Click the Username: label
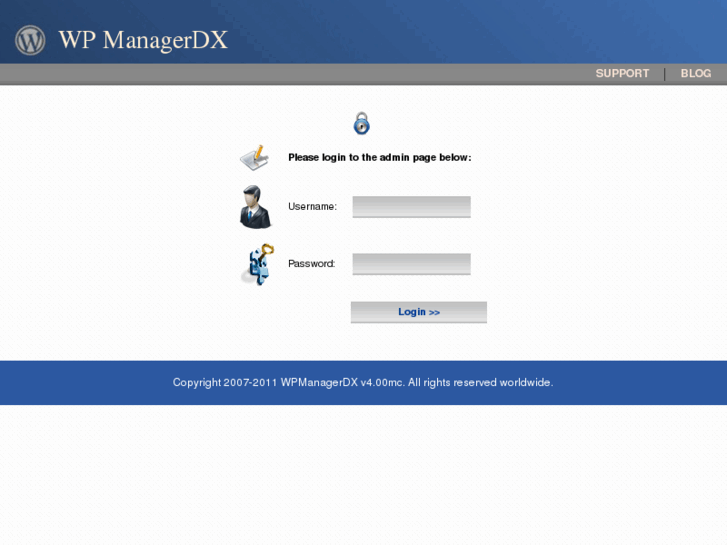727x545 pixels. click(312, 206)
